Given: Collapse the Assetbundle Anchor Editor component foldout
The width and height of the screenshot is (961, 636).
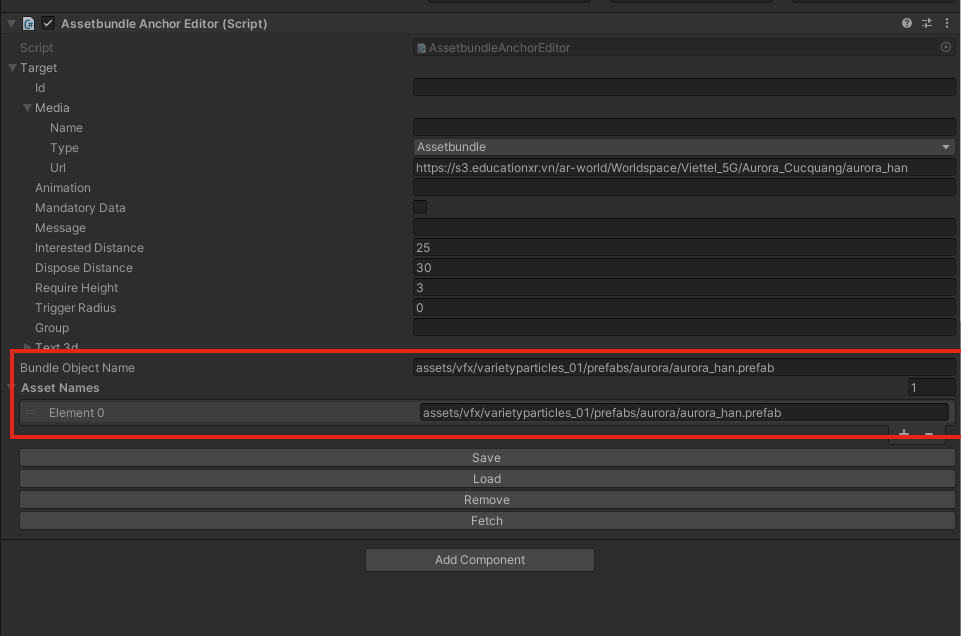Looking at the screenshot, I should coord(12,23).
